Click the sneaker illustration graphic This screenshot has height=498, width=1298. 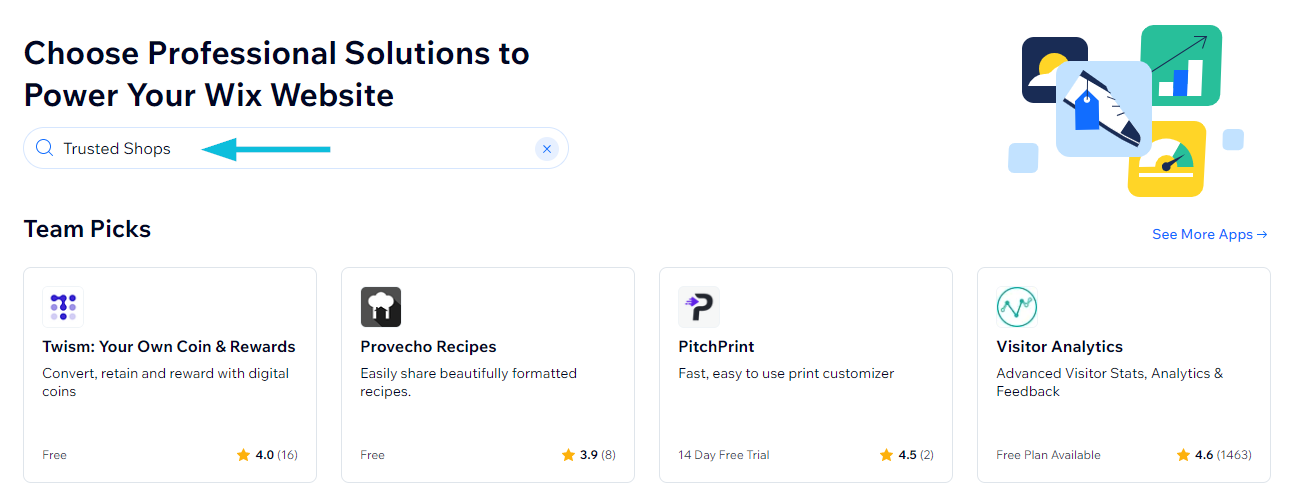[x=1103, y=109]
